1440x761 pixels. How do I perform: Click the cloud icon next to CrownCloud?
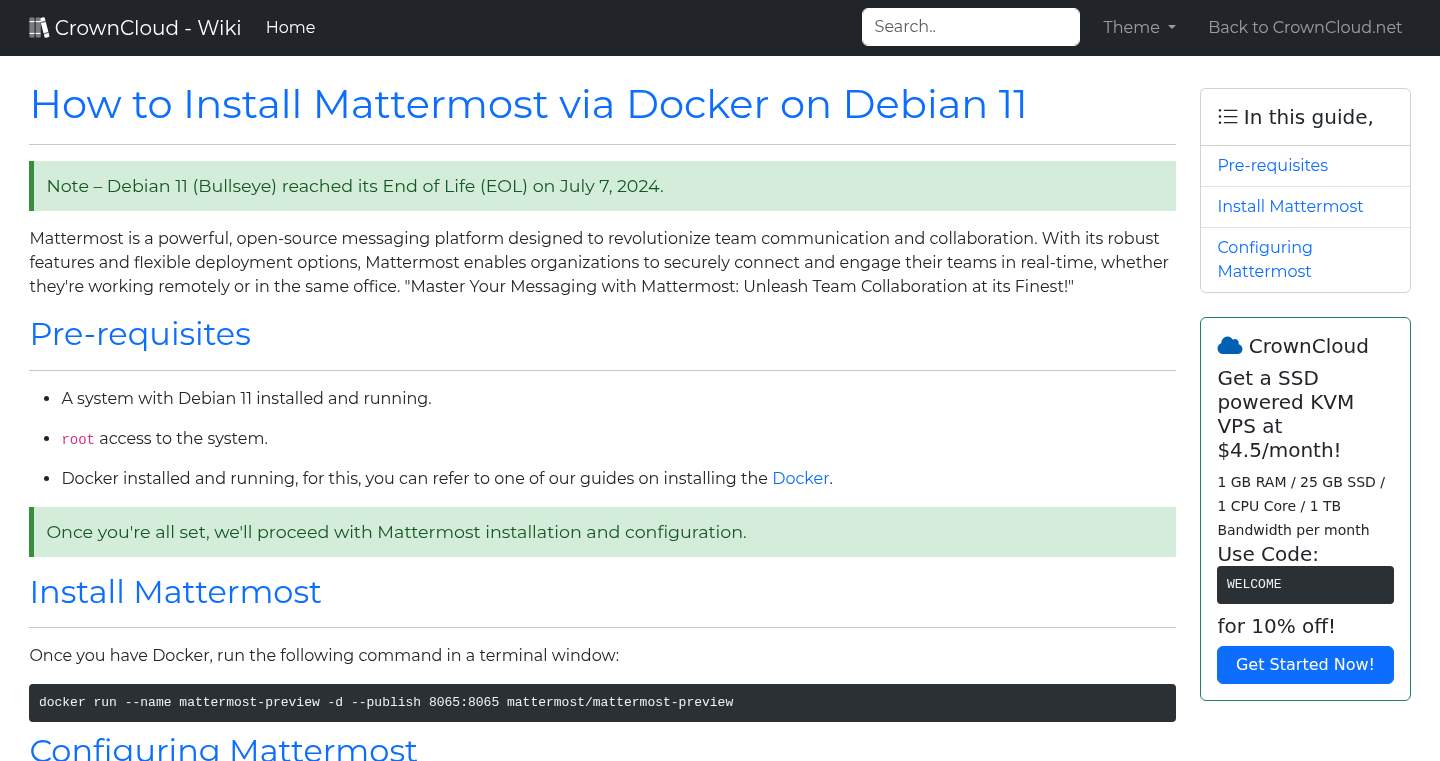tap(1230, 346)
